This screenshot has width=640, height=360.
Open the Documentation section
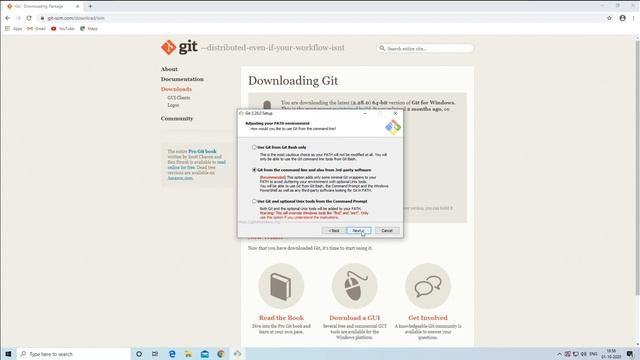[182, 79]
